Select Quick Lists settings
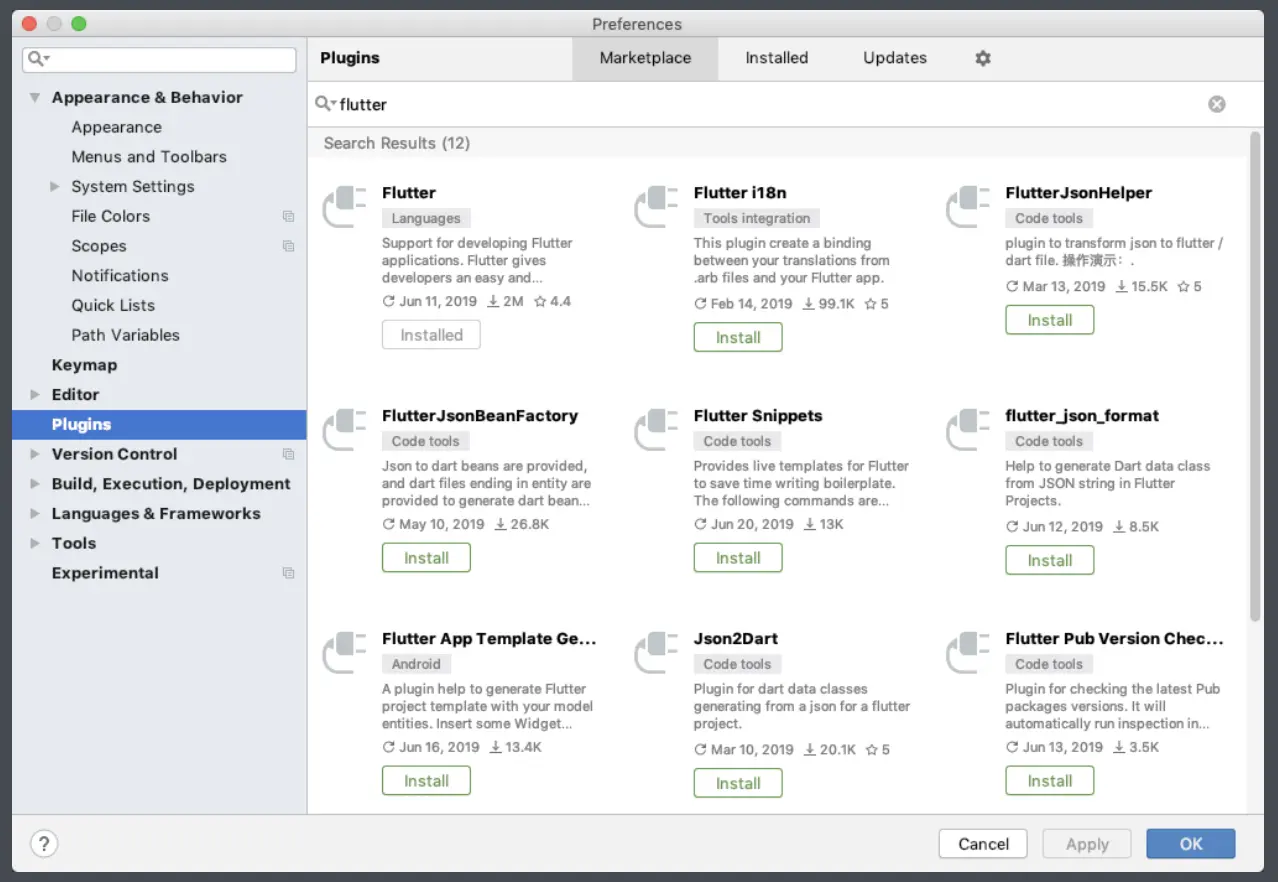This screenshot has height=882, width=1278. (113, 305)
